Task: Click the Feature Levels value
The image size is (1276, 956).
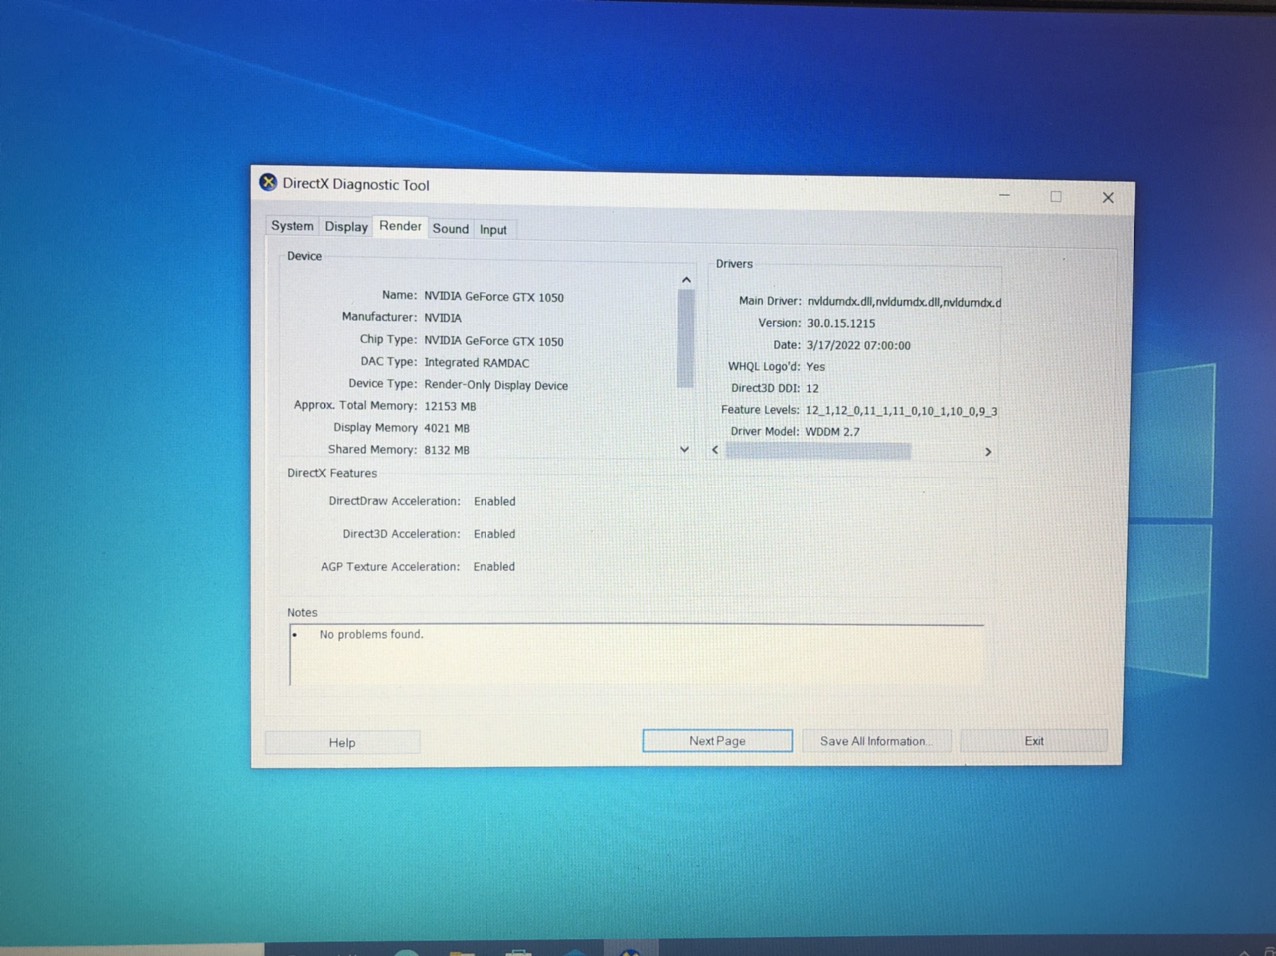Action: (901, 411)
